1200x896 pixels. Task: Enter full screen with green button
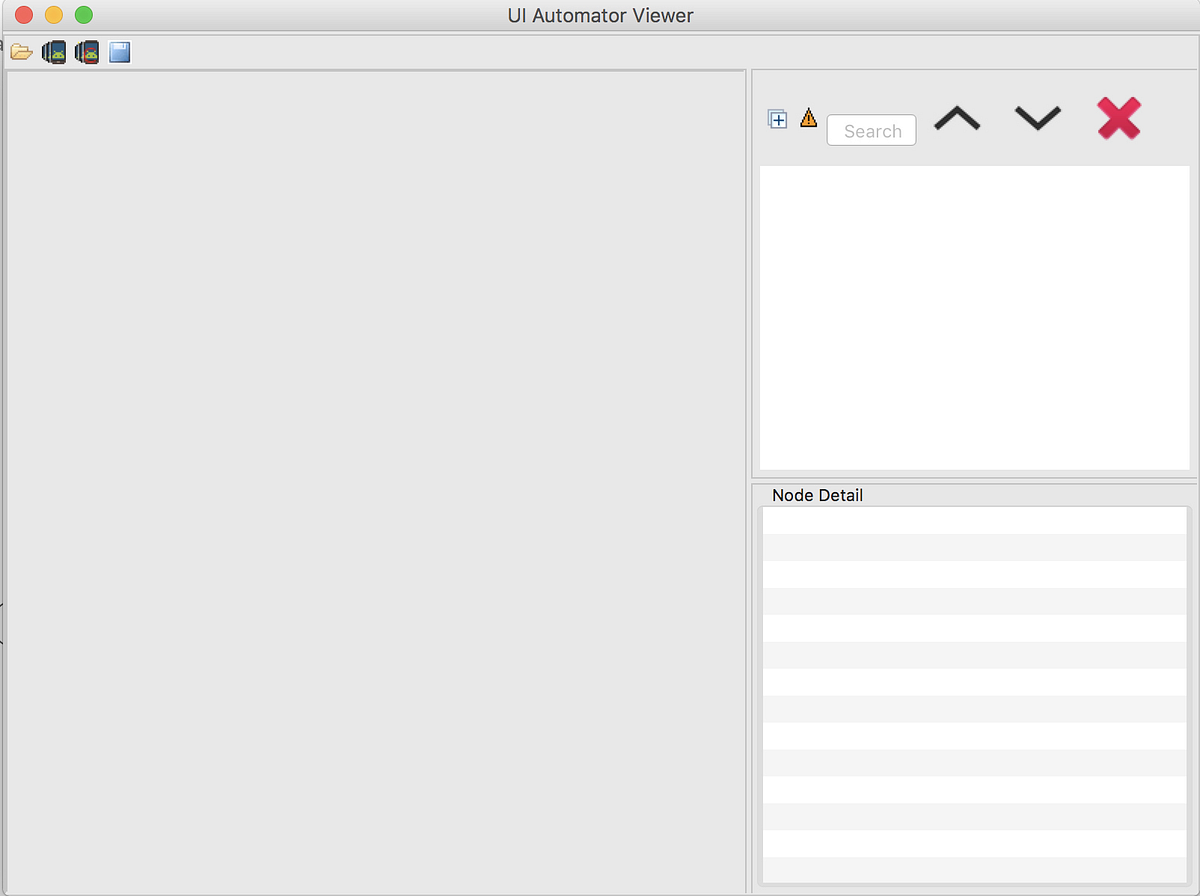[84, 15]
